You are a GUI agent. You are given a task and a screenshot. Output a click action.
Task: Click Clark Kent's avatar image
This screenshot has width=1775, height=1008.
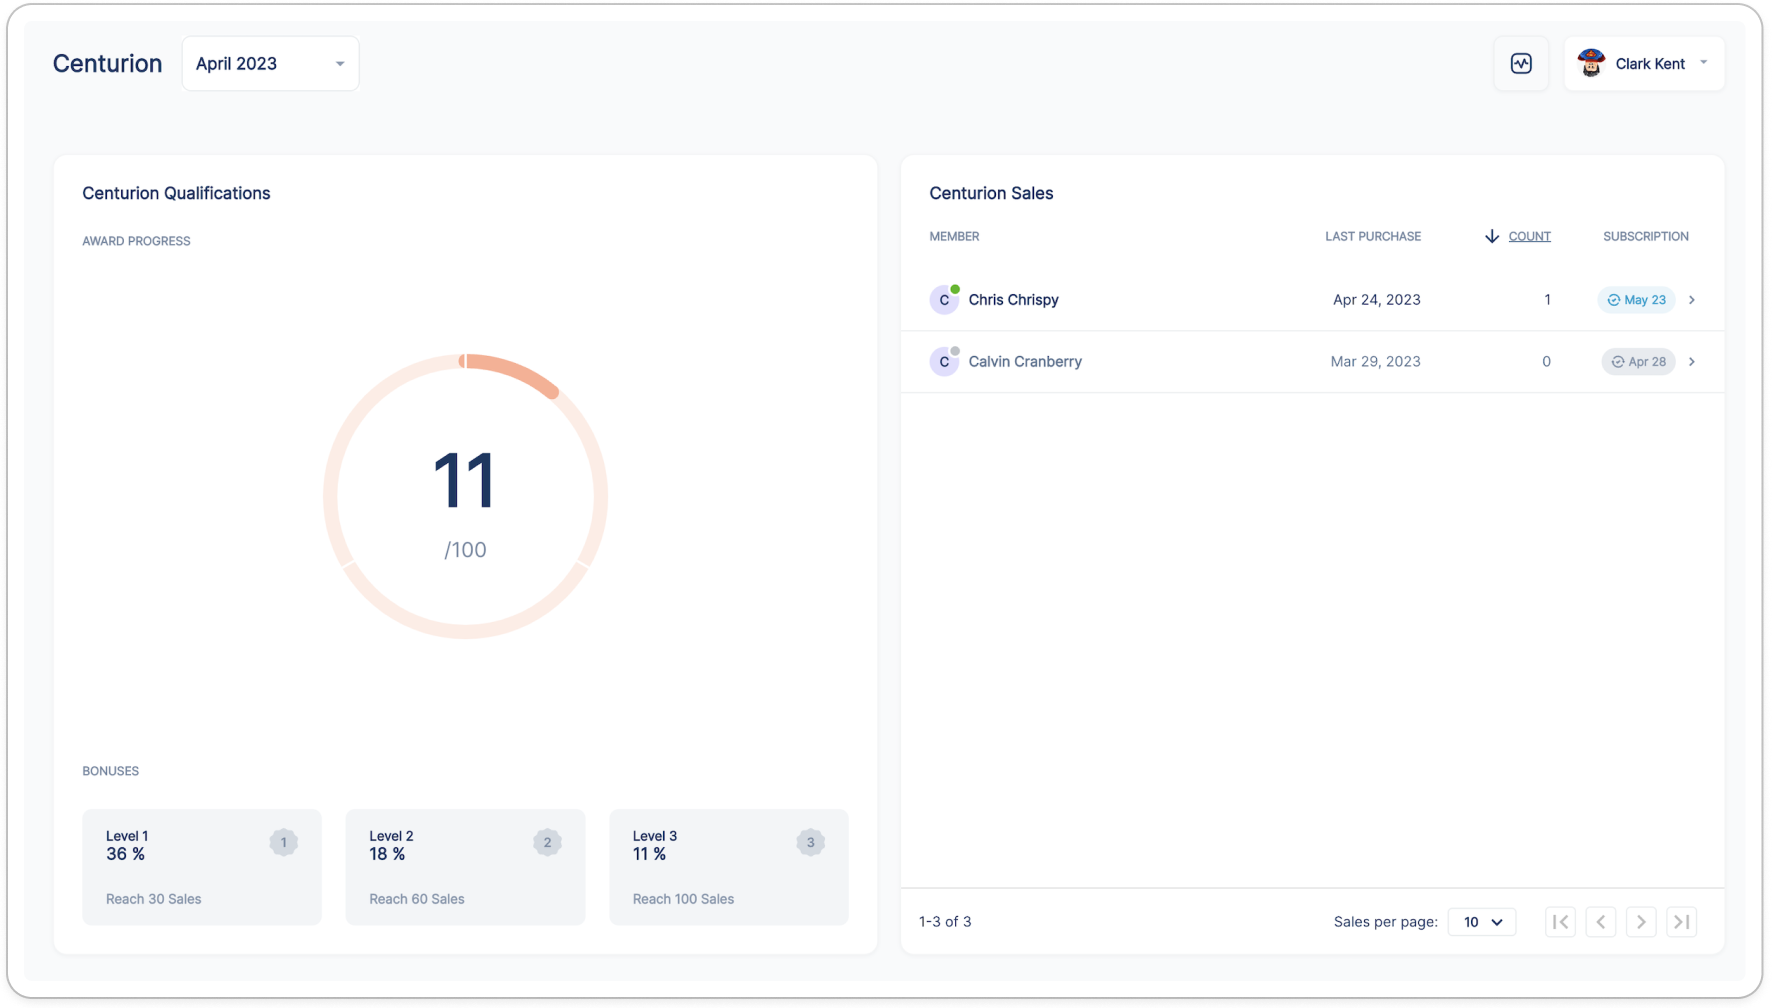pyautogui.click(x=1591, y=64)
